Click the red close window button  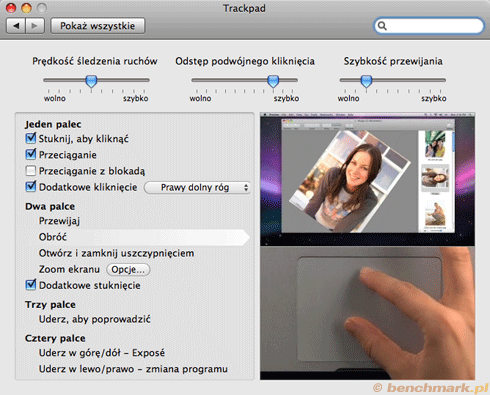11,8
